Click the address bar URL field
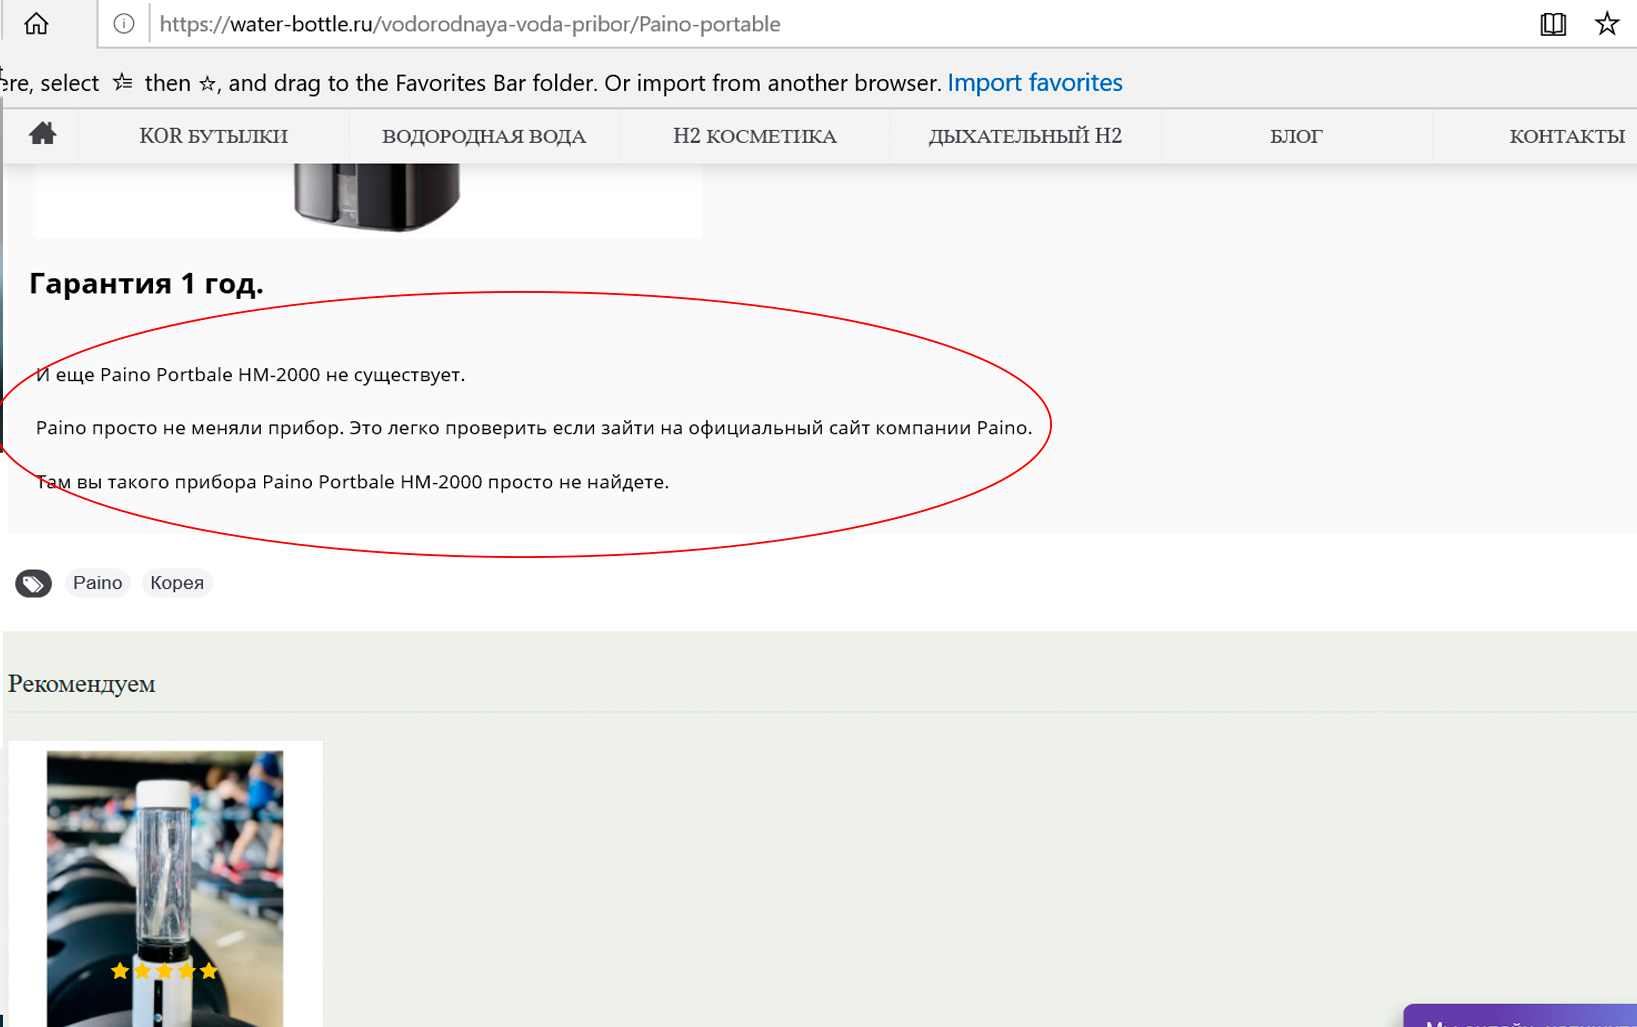Screen dimensions: 1637x1027 point(470,24)
